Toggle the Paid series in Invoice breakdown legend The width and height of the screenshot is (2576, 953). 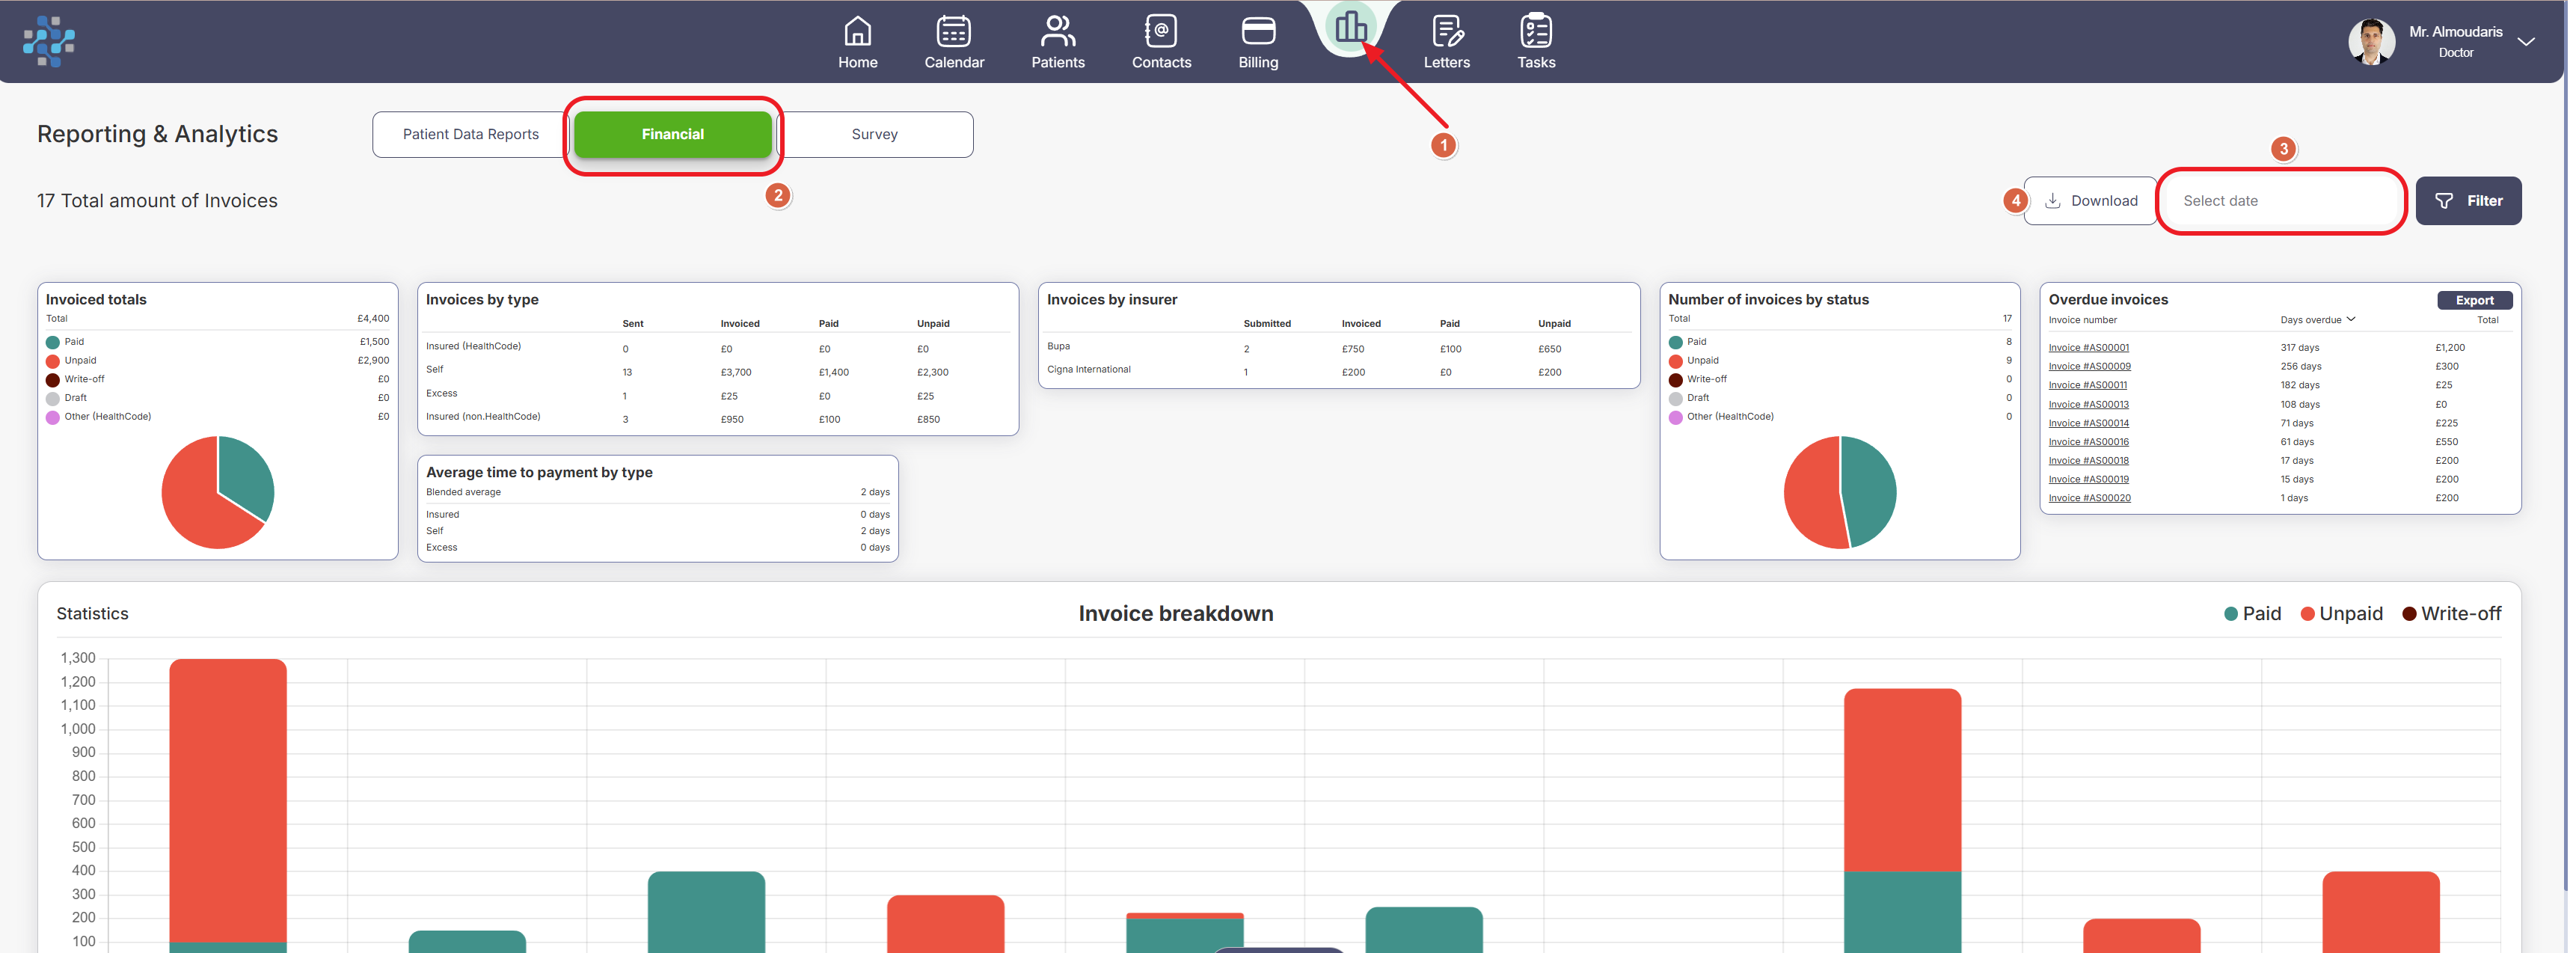click(2252, 614)
